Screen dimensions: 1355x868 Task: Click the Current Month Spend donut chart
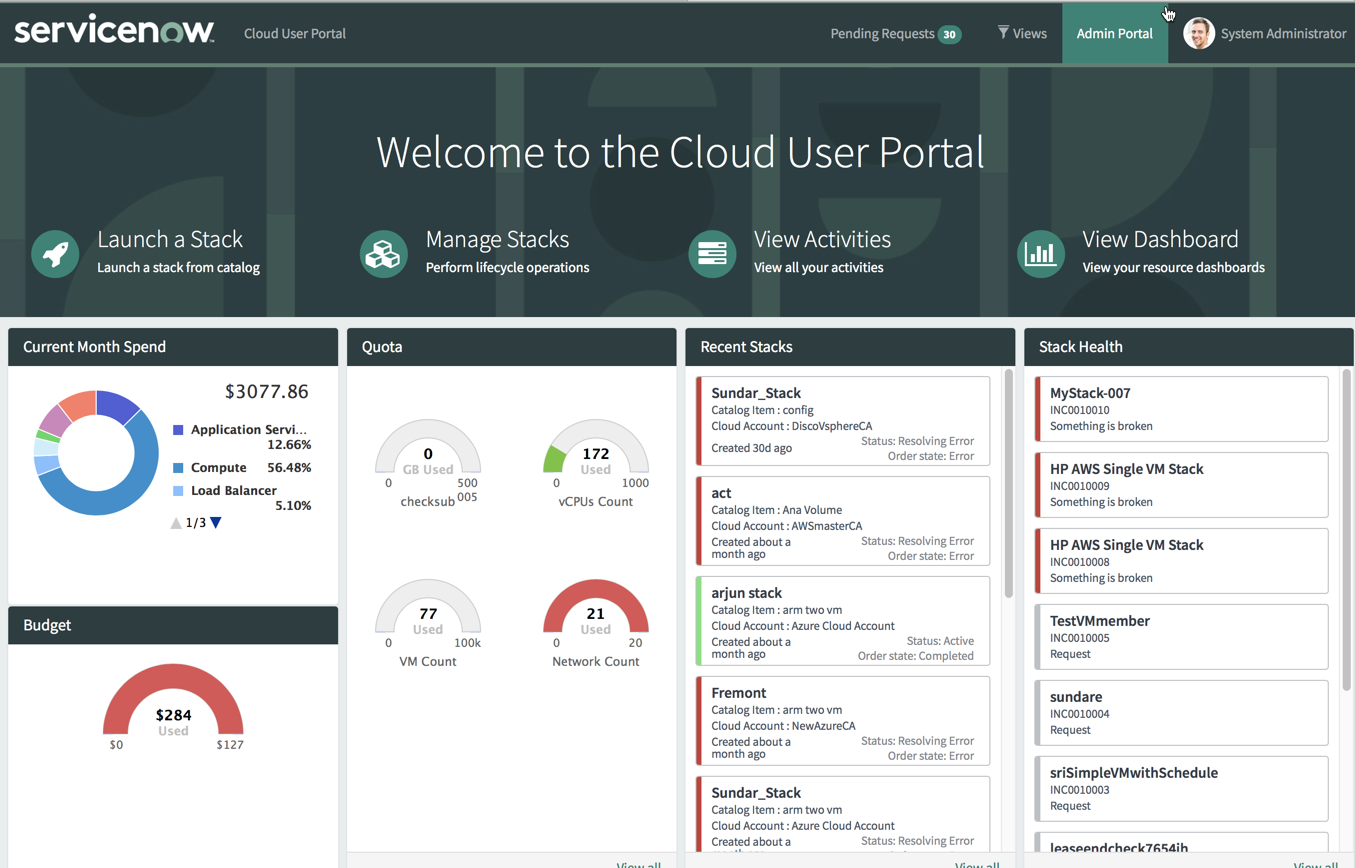[x=96, y=453]
